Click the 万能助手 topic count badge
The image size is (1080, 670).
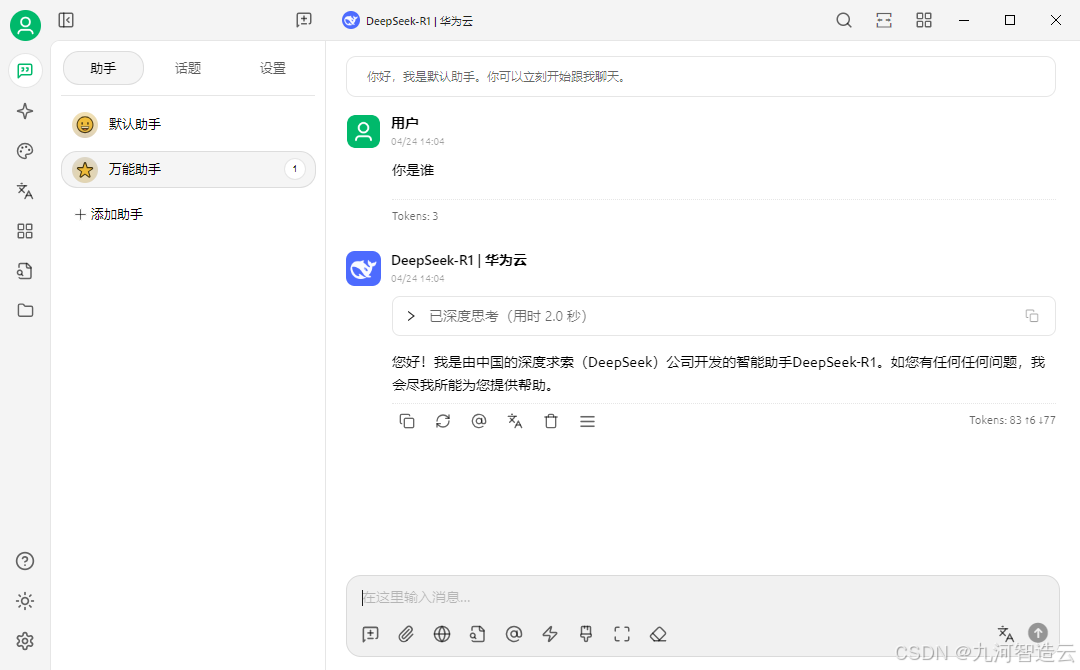pos(295,169)
